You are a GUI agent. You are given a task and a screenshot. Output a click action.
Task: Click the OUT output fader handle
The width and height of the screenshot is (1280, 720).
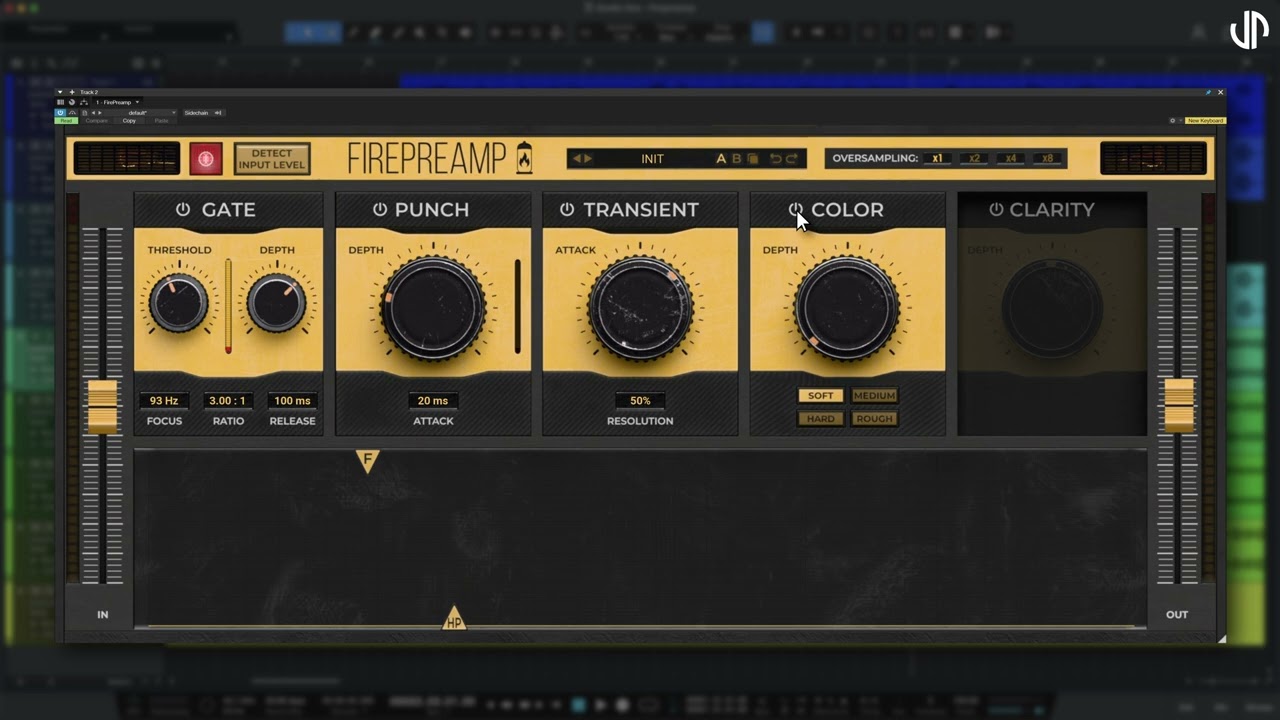pos(1178,406)
